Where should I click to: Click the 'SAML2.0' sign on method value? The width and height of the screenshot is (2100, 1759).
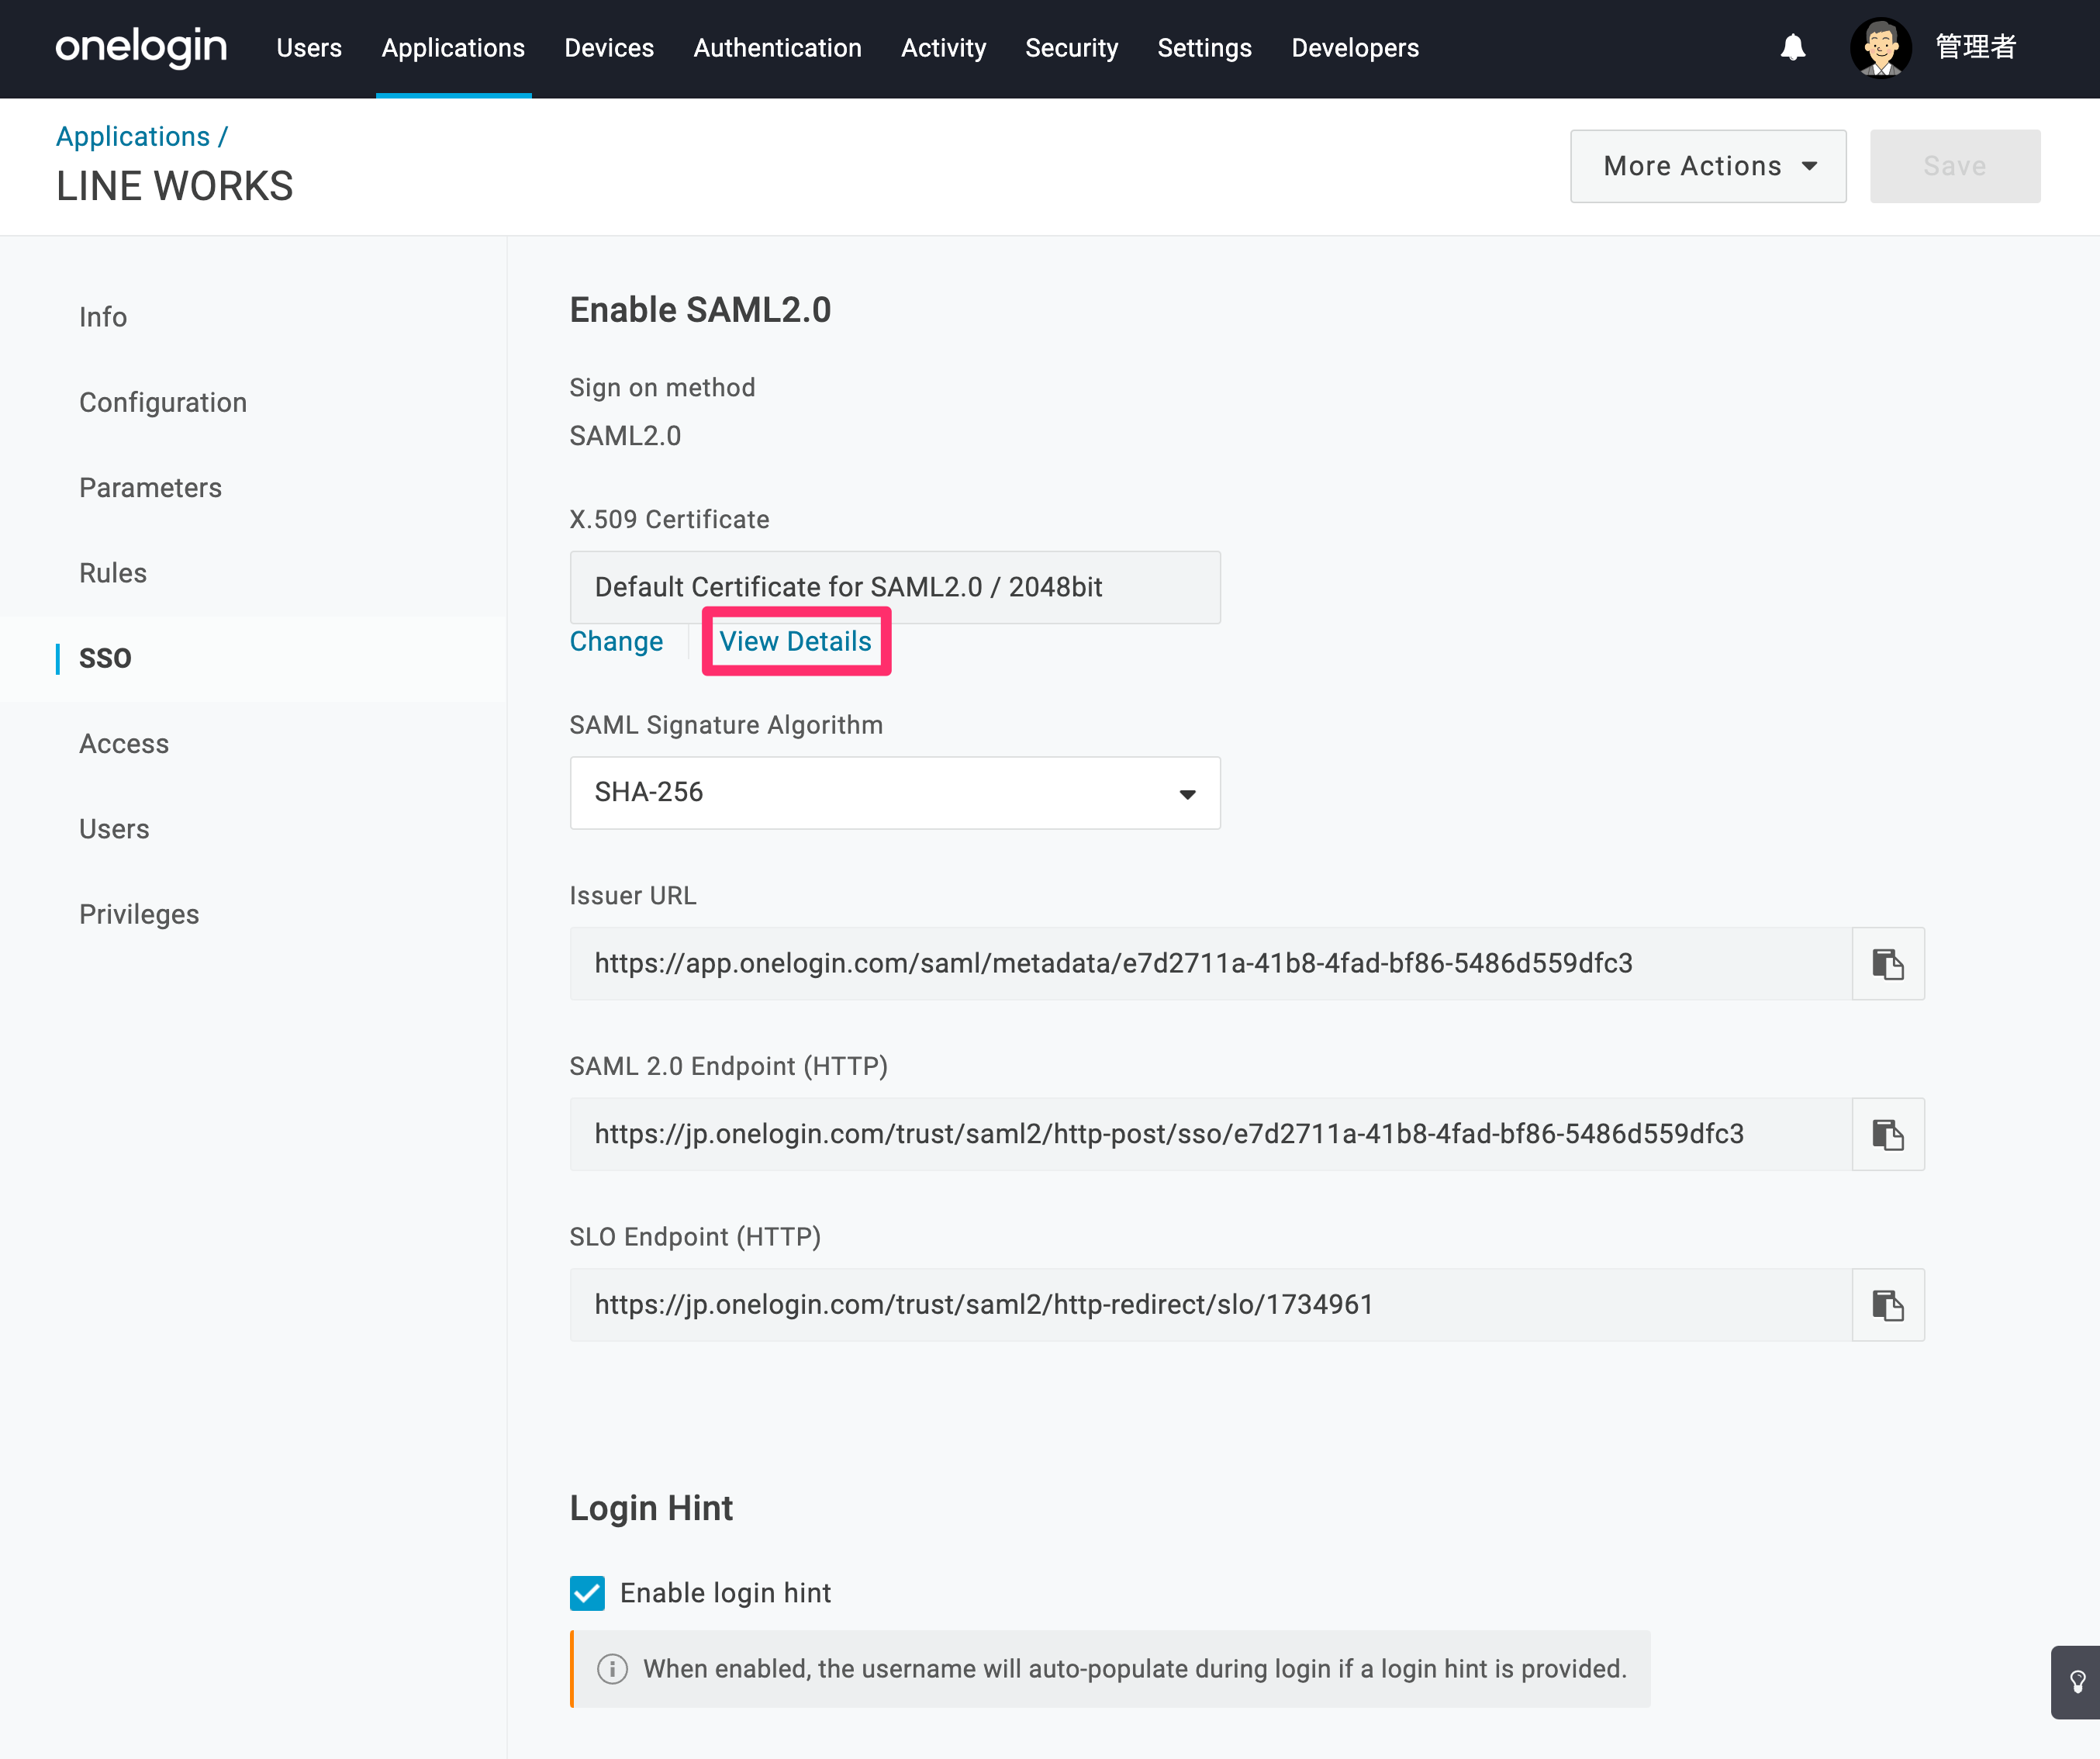[625, 436]
